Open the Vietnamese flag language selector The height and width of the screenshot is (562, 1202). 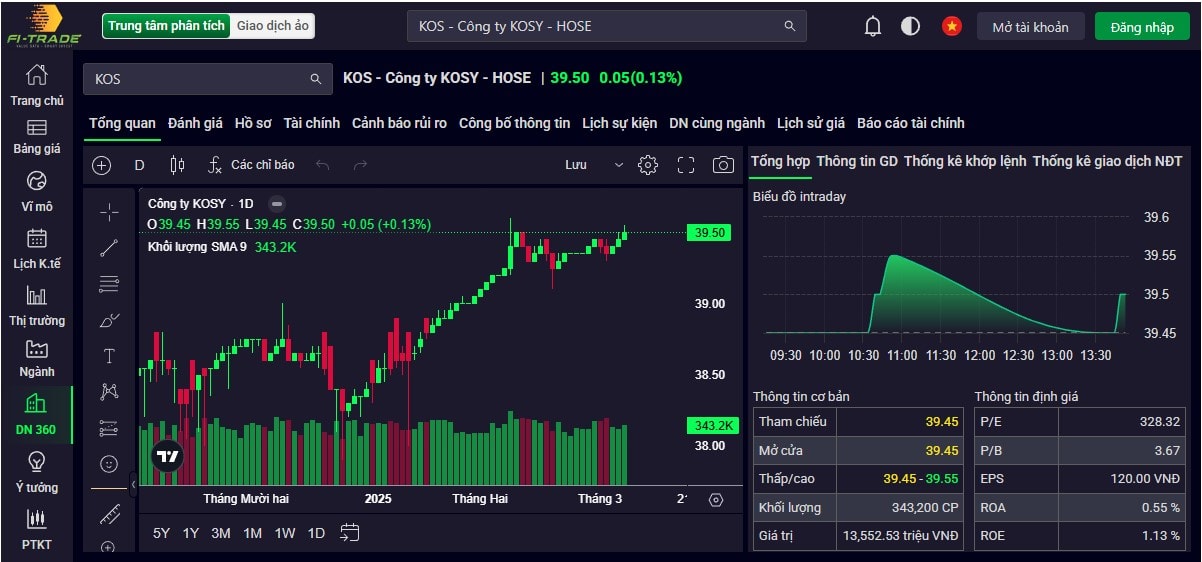pos(951,27)
